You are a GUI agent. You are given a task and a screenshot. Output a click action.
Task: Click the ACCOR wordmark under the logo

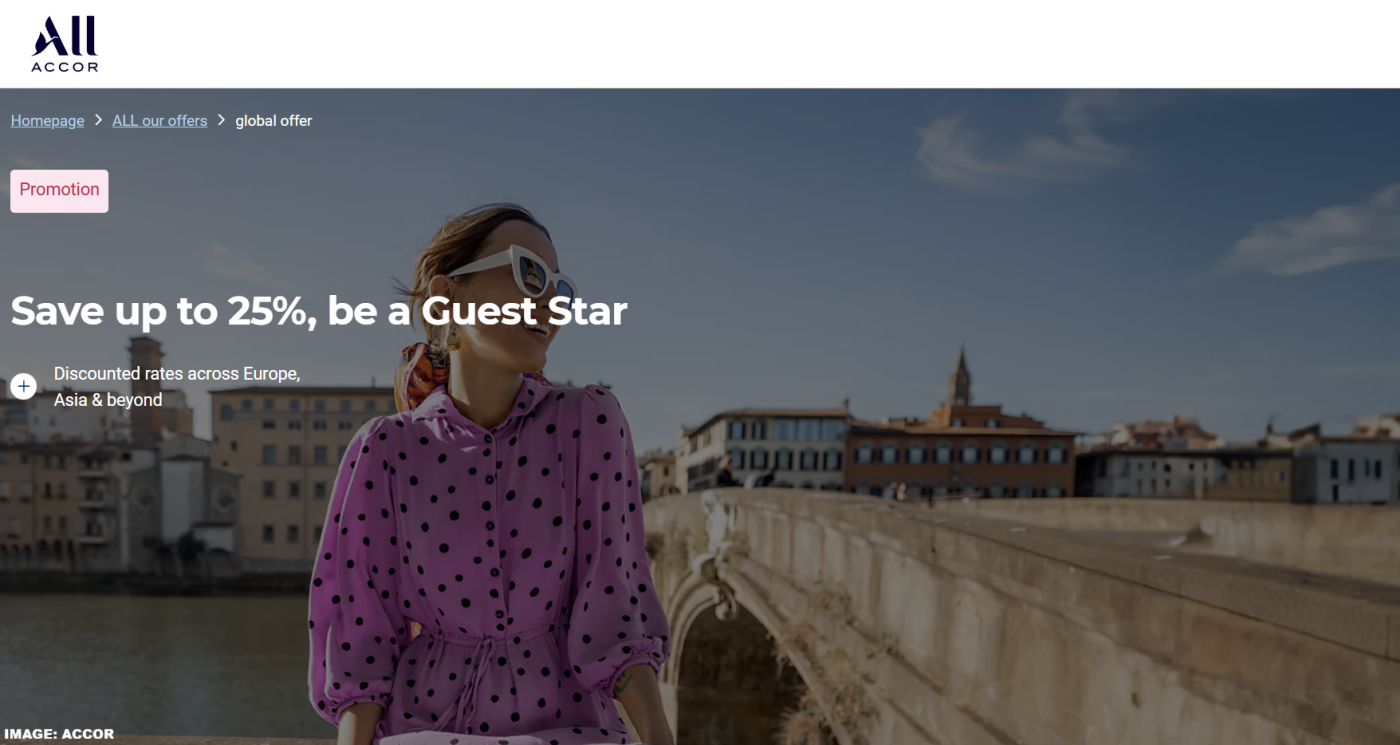point(65,67)
